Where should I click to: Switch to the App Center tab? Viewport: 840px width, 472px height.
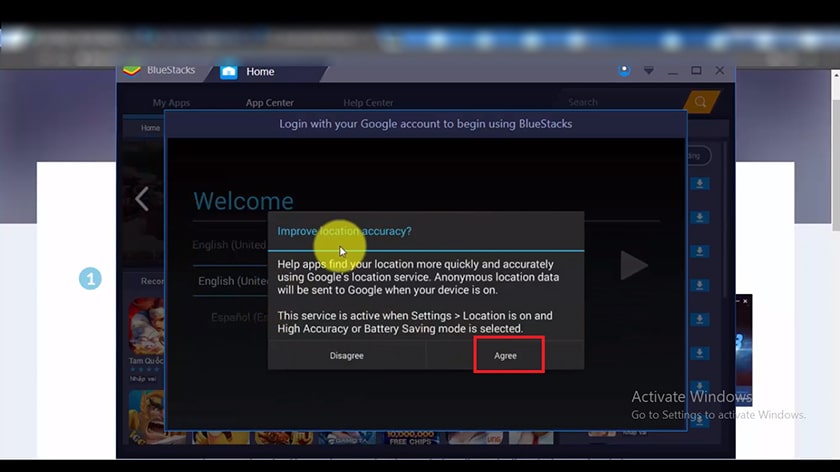click(x=270, y=103)
